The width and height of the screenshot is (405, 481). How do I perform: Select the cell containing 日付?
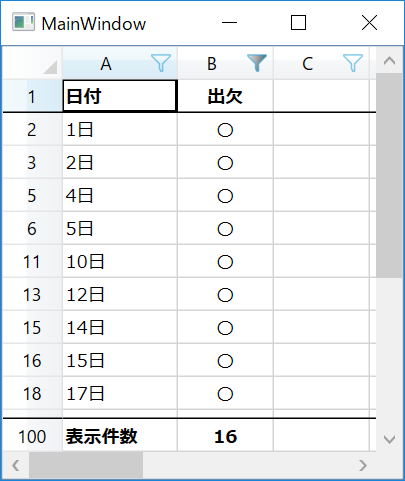click(x=120, y=96)
